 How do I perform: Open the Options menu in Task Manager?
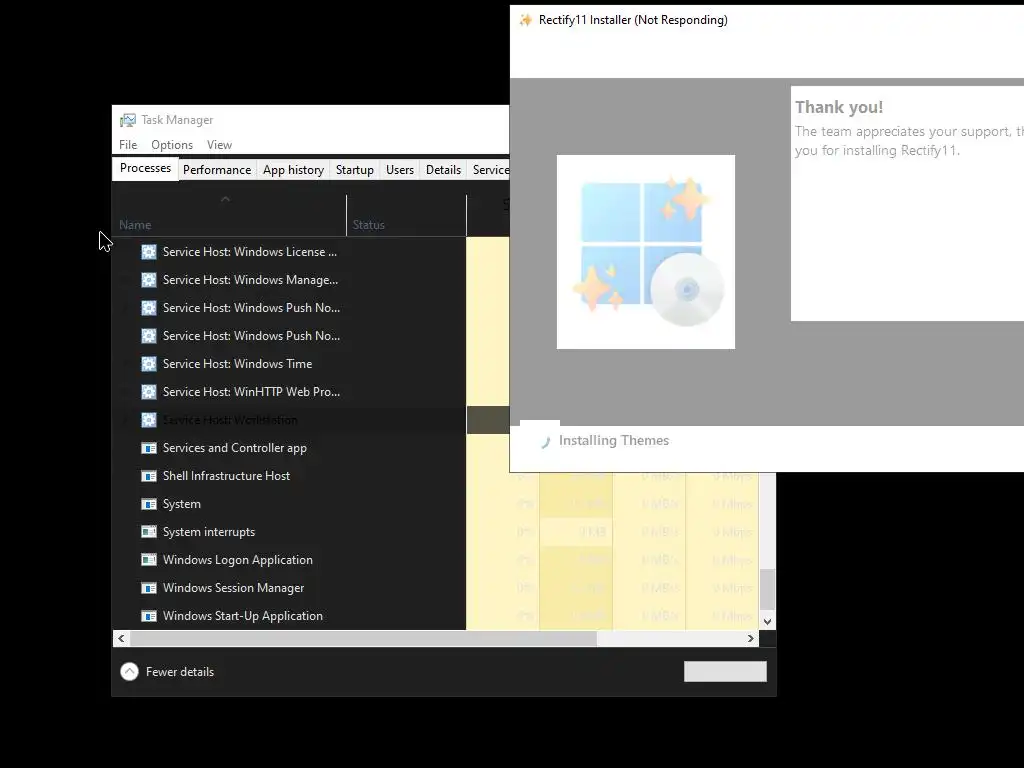172,145
